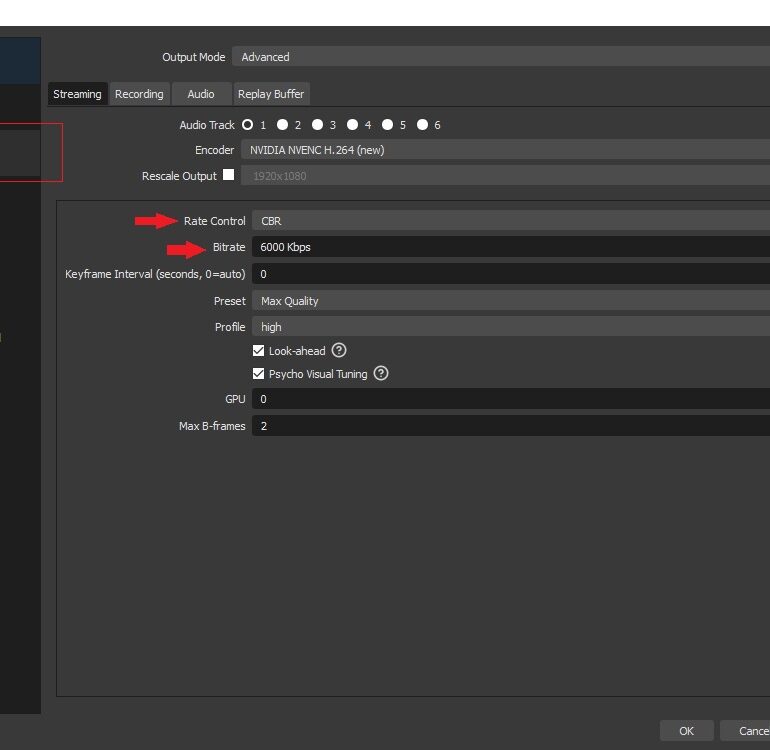The height and width of the screenshot is (750, 770).
Task: Open the Profile dropdown set to high
Action: (511, 327)
